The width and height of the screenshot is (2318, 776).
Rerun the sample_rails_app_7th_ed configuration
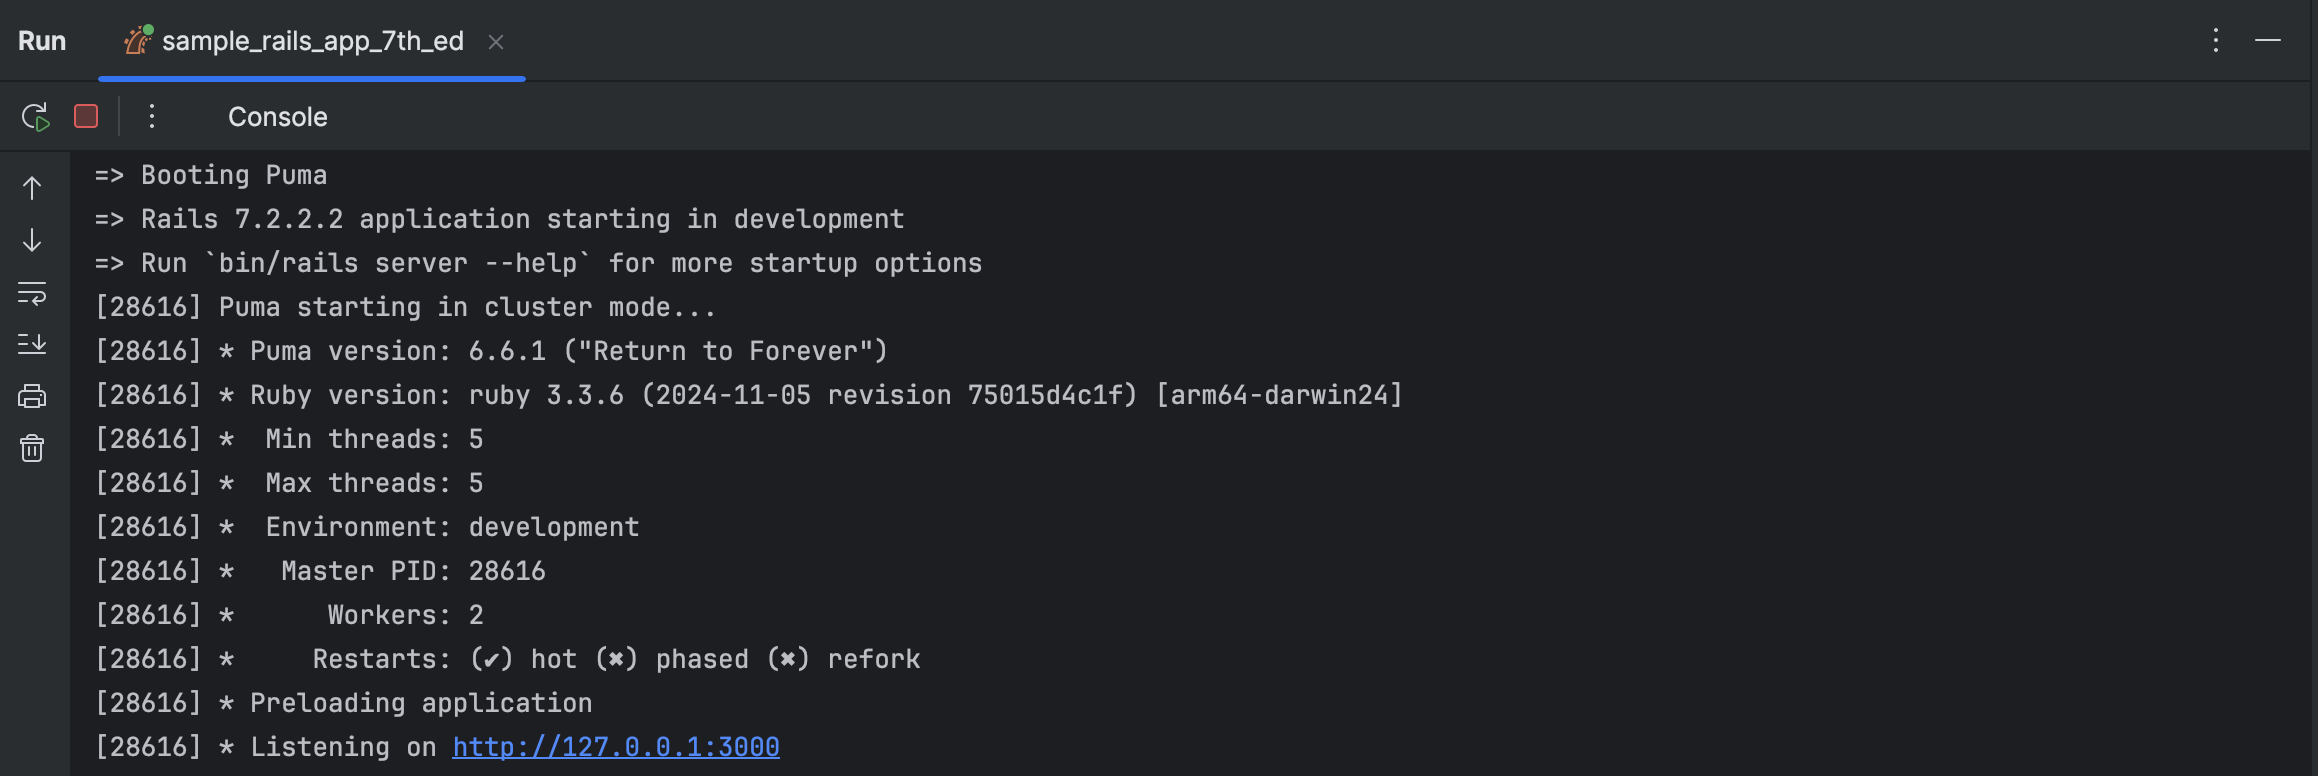point(35,117)
